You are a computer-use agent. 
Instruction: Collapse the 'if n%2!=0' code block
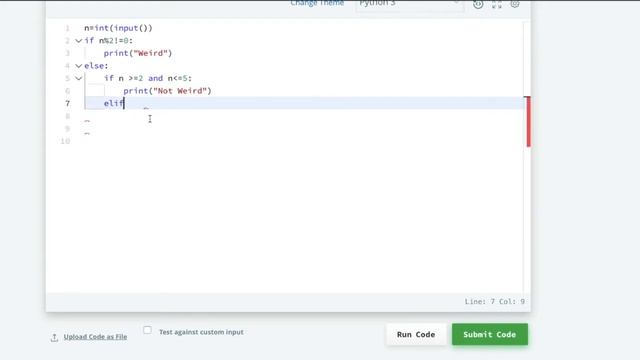click(79, 40)
